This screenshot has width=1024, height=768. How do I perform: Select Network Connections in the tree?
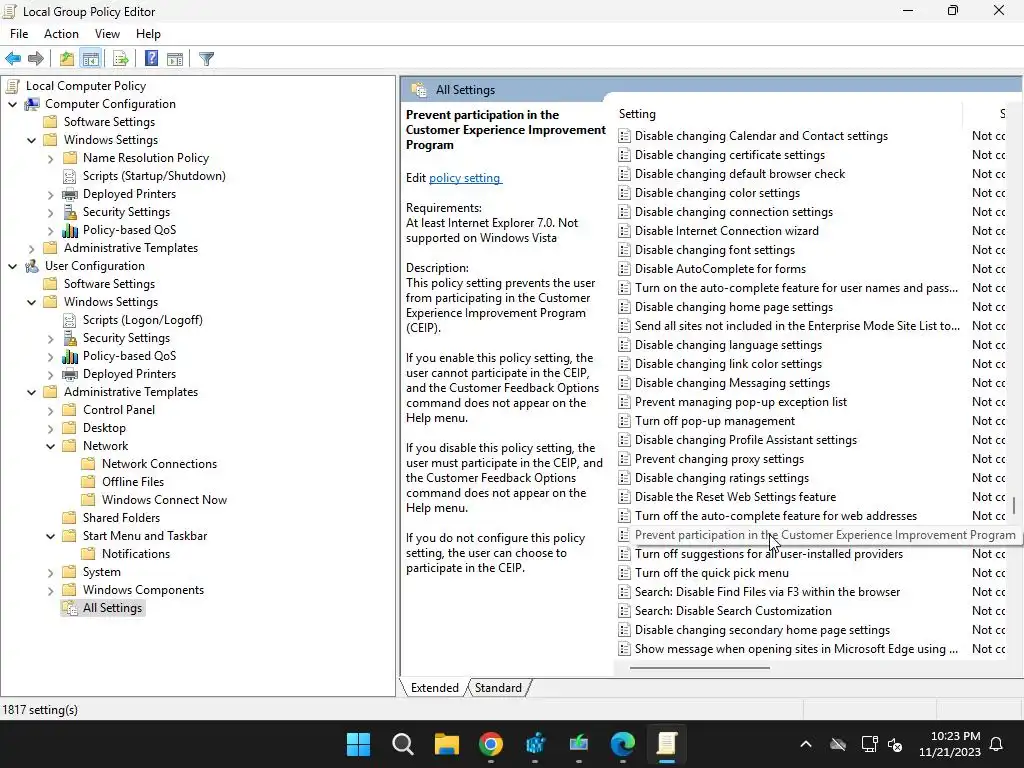(x=159, y=464)
